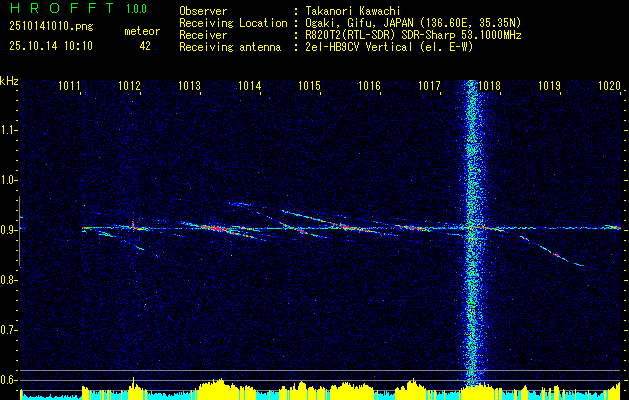Click the 1011 time axis marker
Viewport: 629px width, 400px height.
click(69, 85)
